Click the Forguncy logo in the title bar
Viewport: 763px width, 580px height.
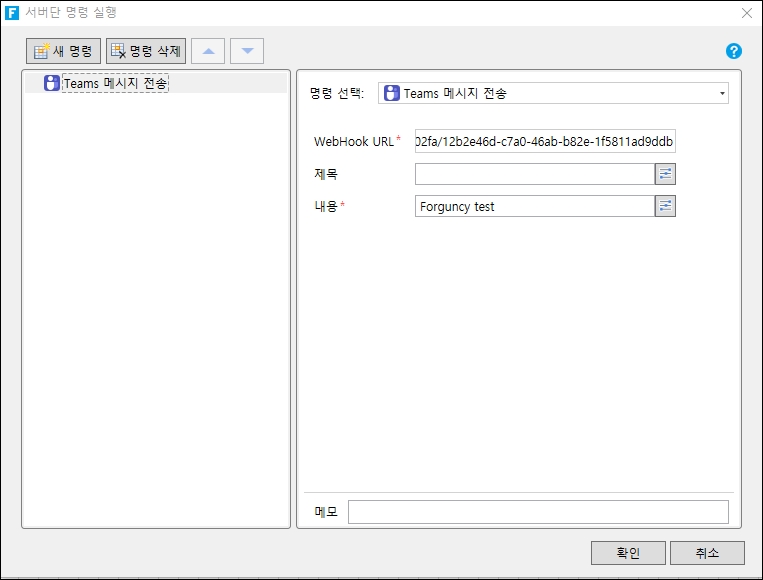(12, 13)
